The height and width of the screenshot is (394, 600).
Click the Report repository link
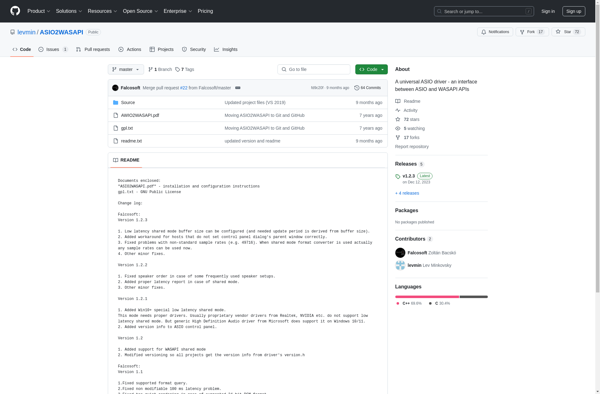point(412,147)
